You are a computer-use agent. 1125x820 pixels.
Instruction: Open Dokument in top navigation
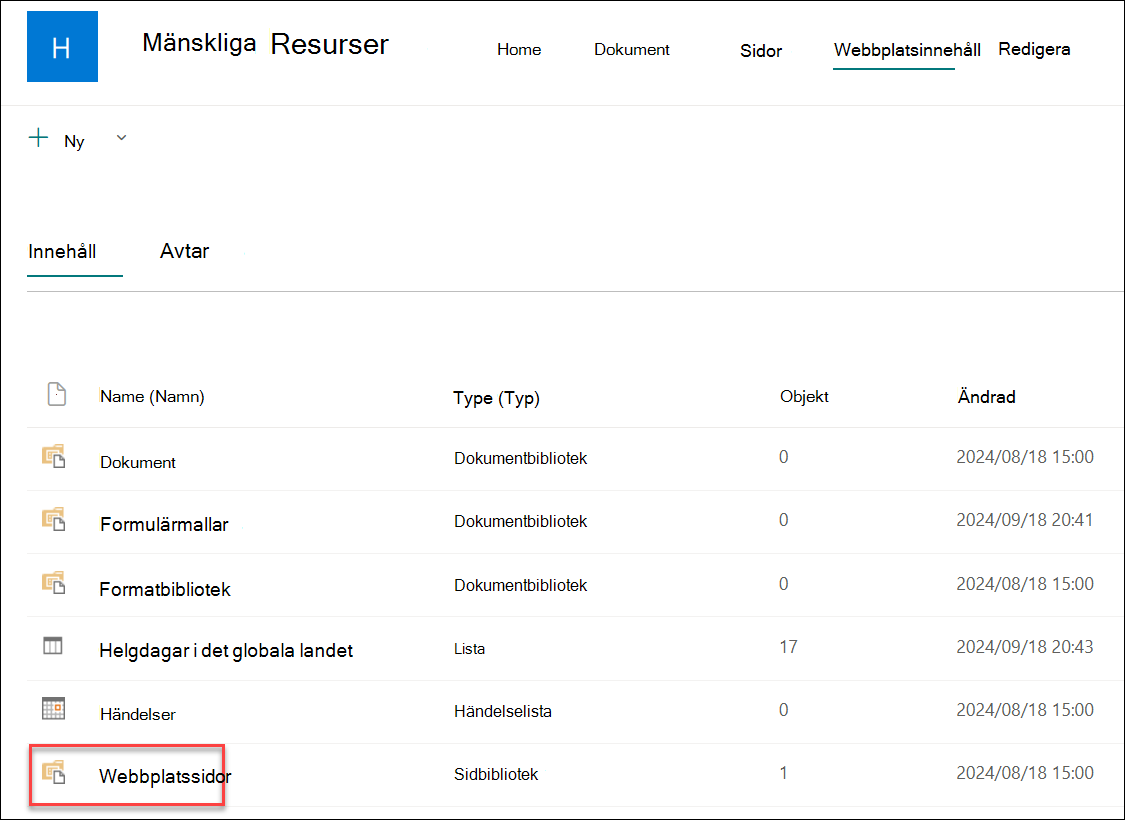click(632, 50)
